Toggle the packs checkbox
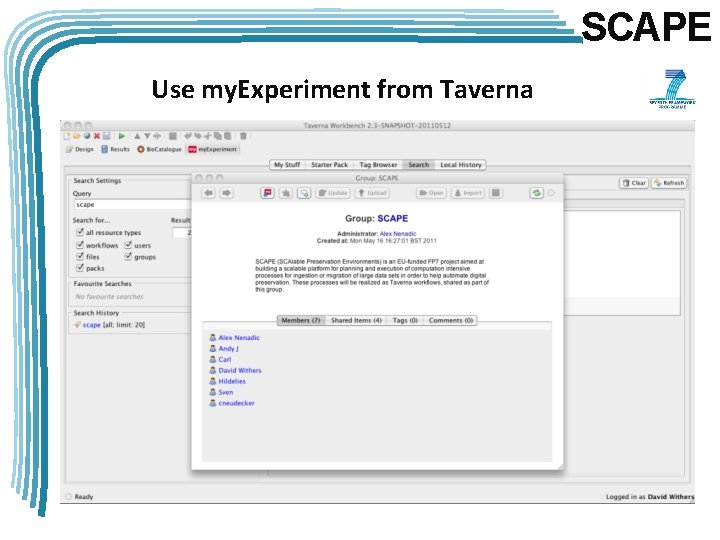The height and width of the screenshot is (540, 720). tap(80, 268)
